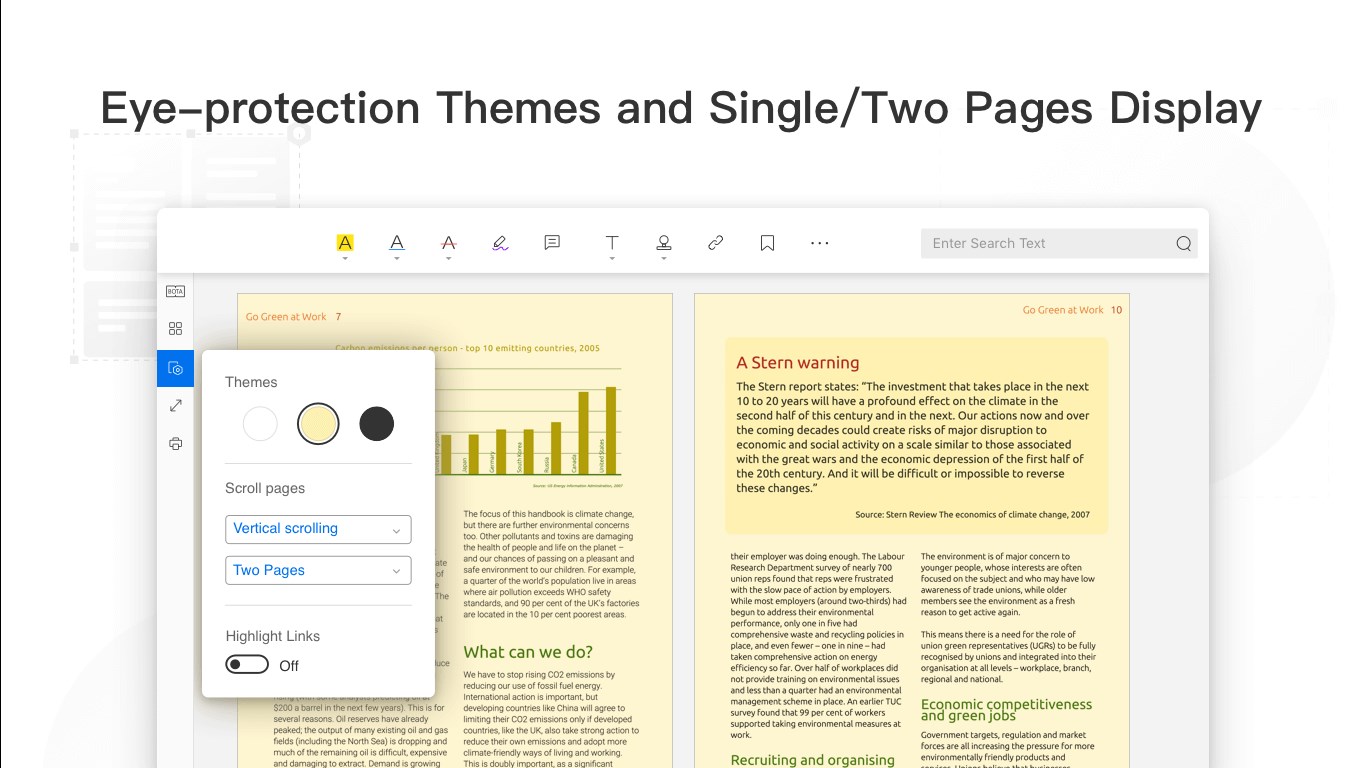Select the Stamp tool
This screenshot has width=1366, height=768.
[664, 242]
